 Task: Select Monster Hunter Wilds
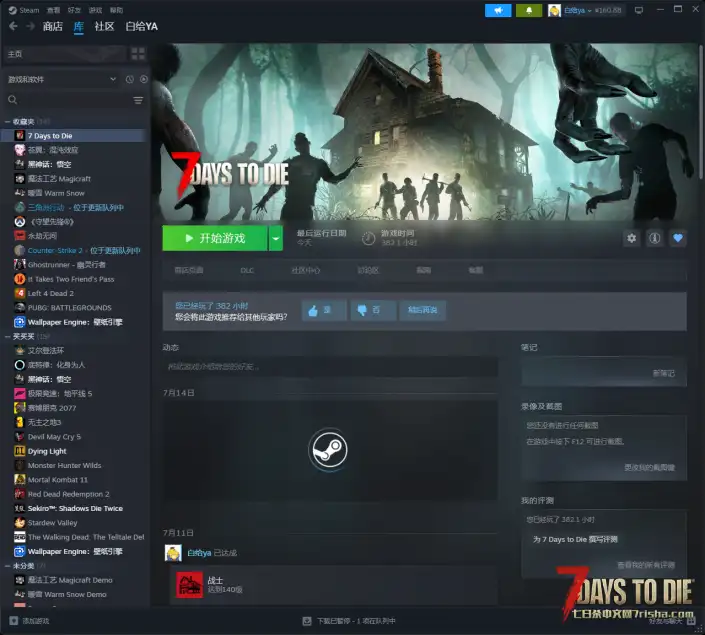click(x=58, y=466)
